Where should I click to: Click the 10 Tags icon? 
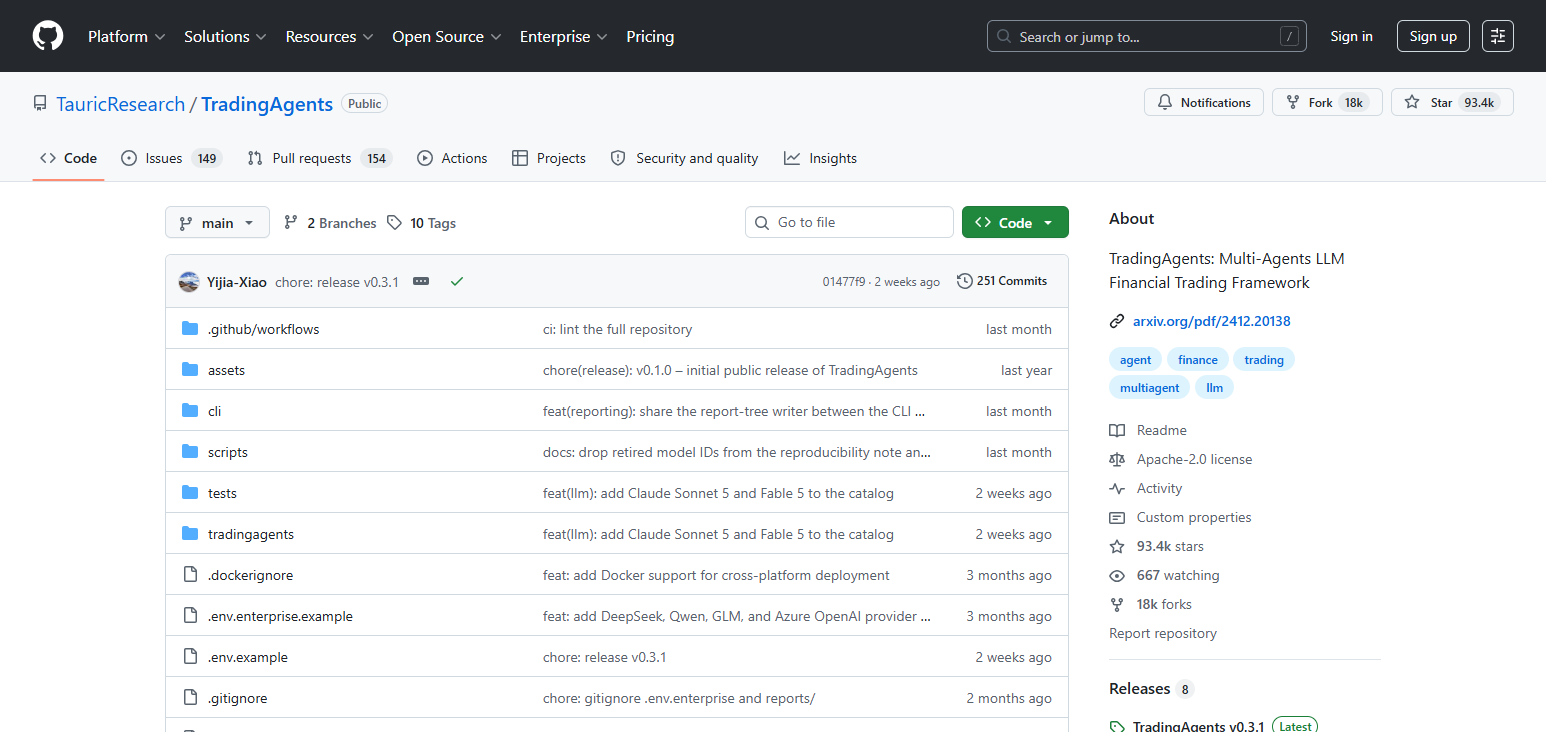click(x=395, y=223)
